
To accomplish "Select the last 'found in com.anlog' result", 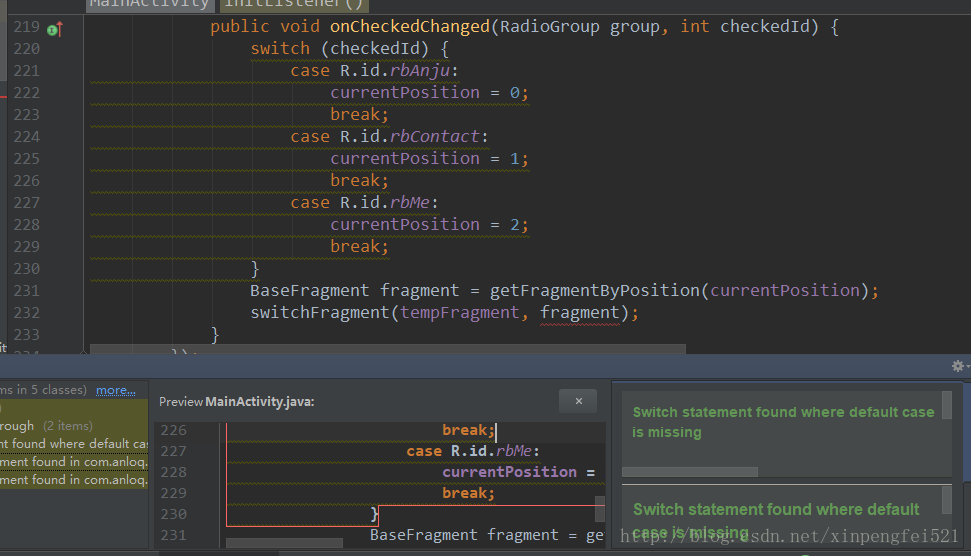I will [74, 480].
